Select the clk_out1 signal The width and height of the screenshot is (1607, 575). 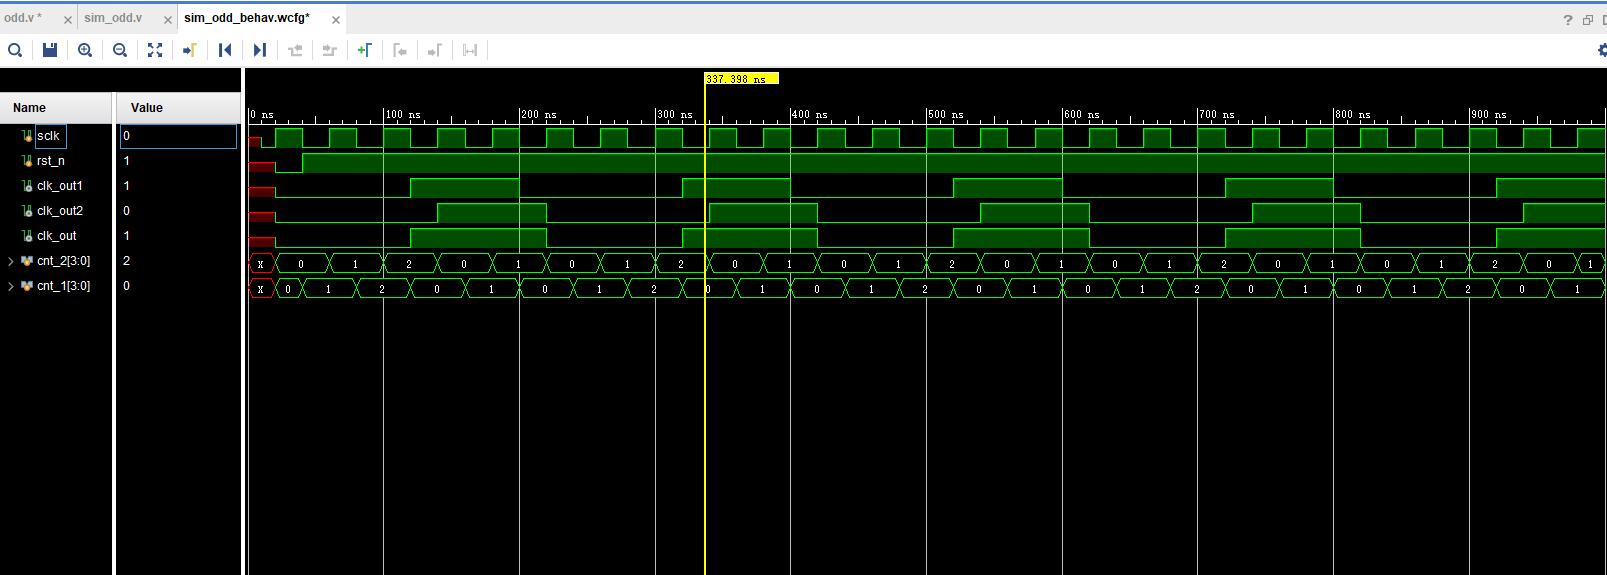click(x=60, y=186)
